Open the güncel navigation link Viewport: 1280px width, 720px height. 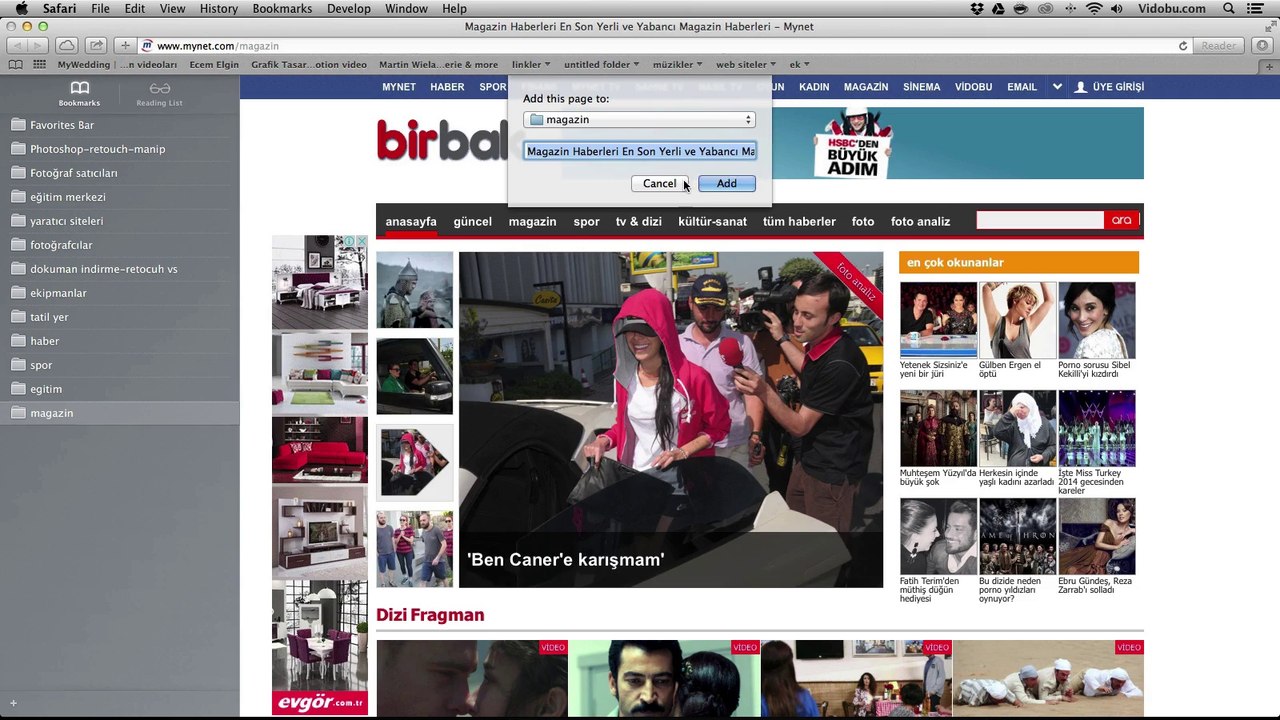(472, 222)
